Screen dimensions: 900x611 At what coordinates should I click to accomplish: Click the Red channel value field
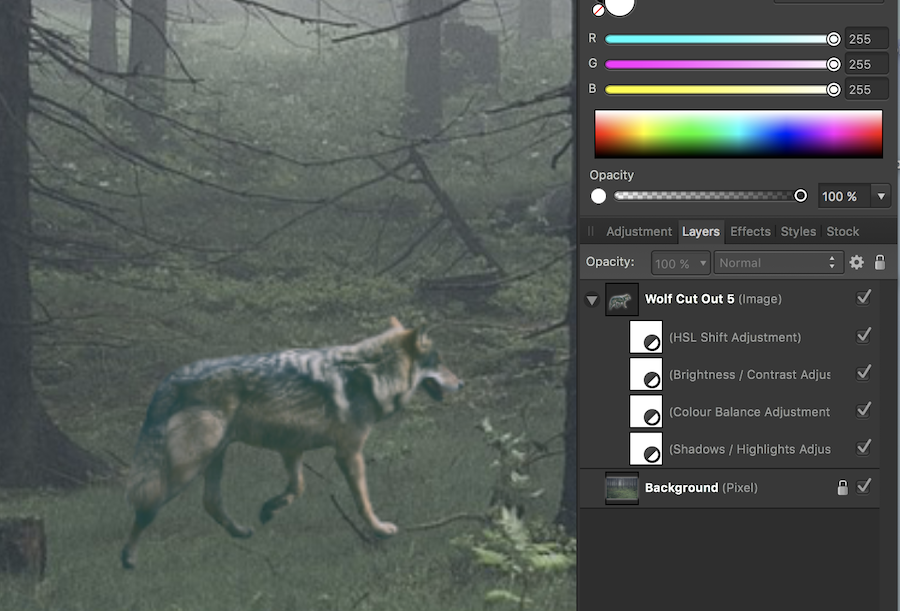pyautogui.click(x=866, y=39)
